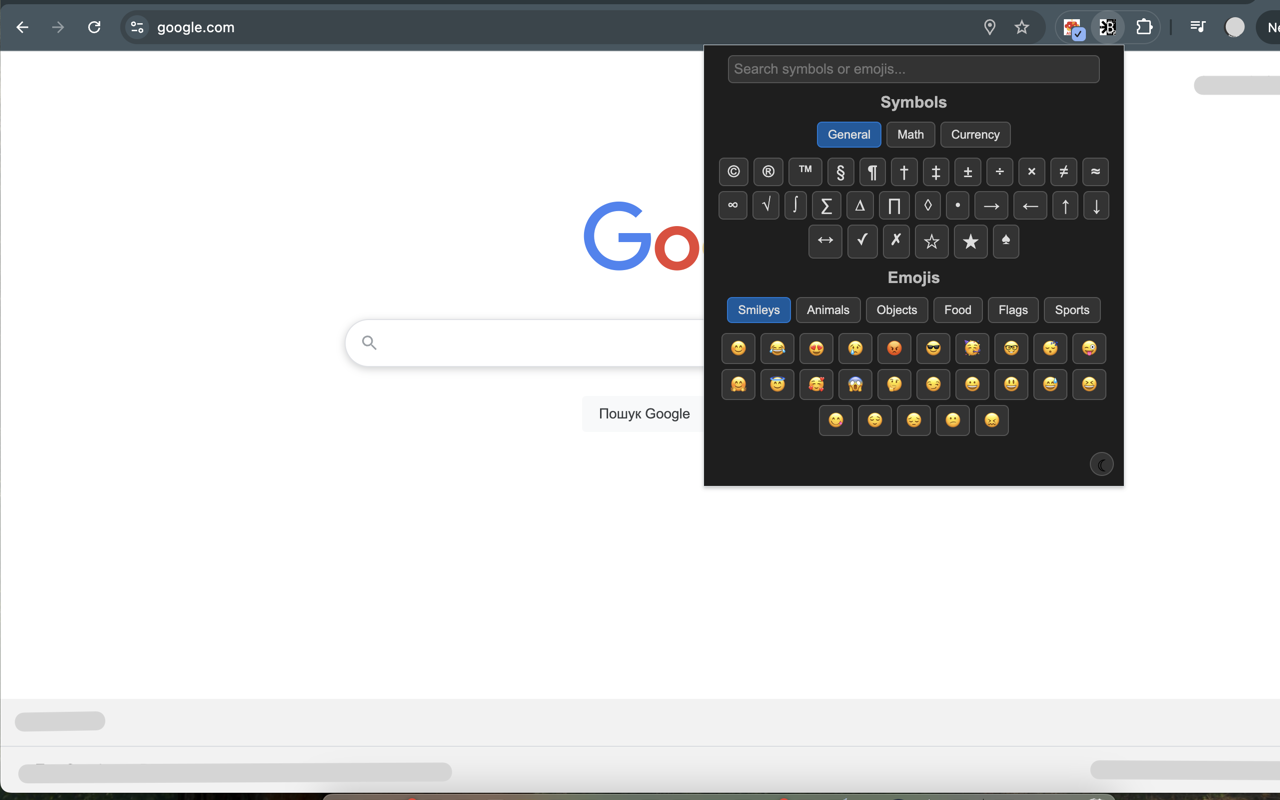Choose the section § symbol

[x=840, y=172]
